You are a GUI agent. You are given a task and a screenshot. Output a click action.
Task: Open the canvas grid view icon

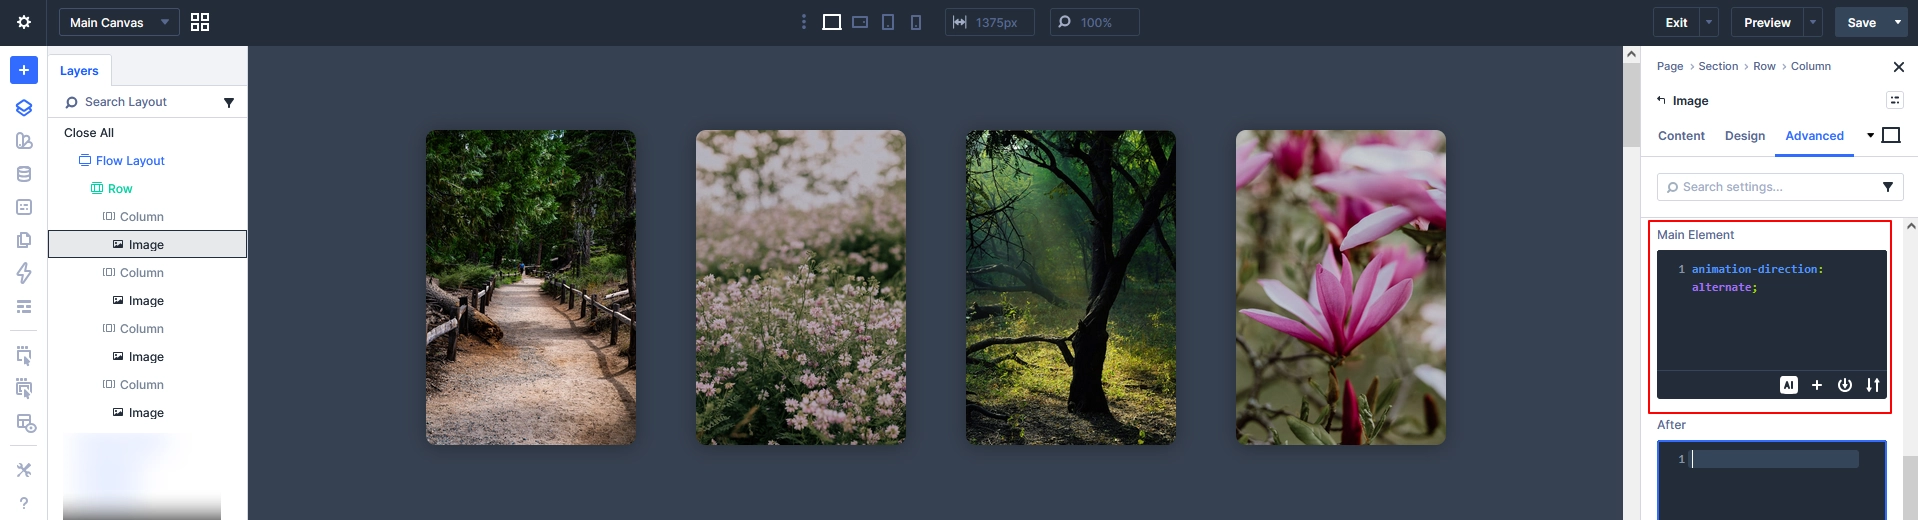click(200, 22)
